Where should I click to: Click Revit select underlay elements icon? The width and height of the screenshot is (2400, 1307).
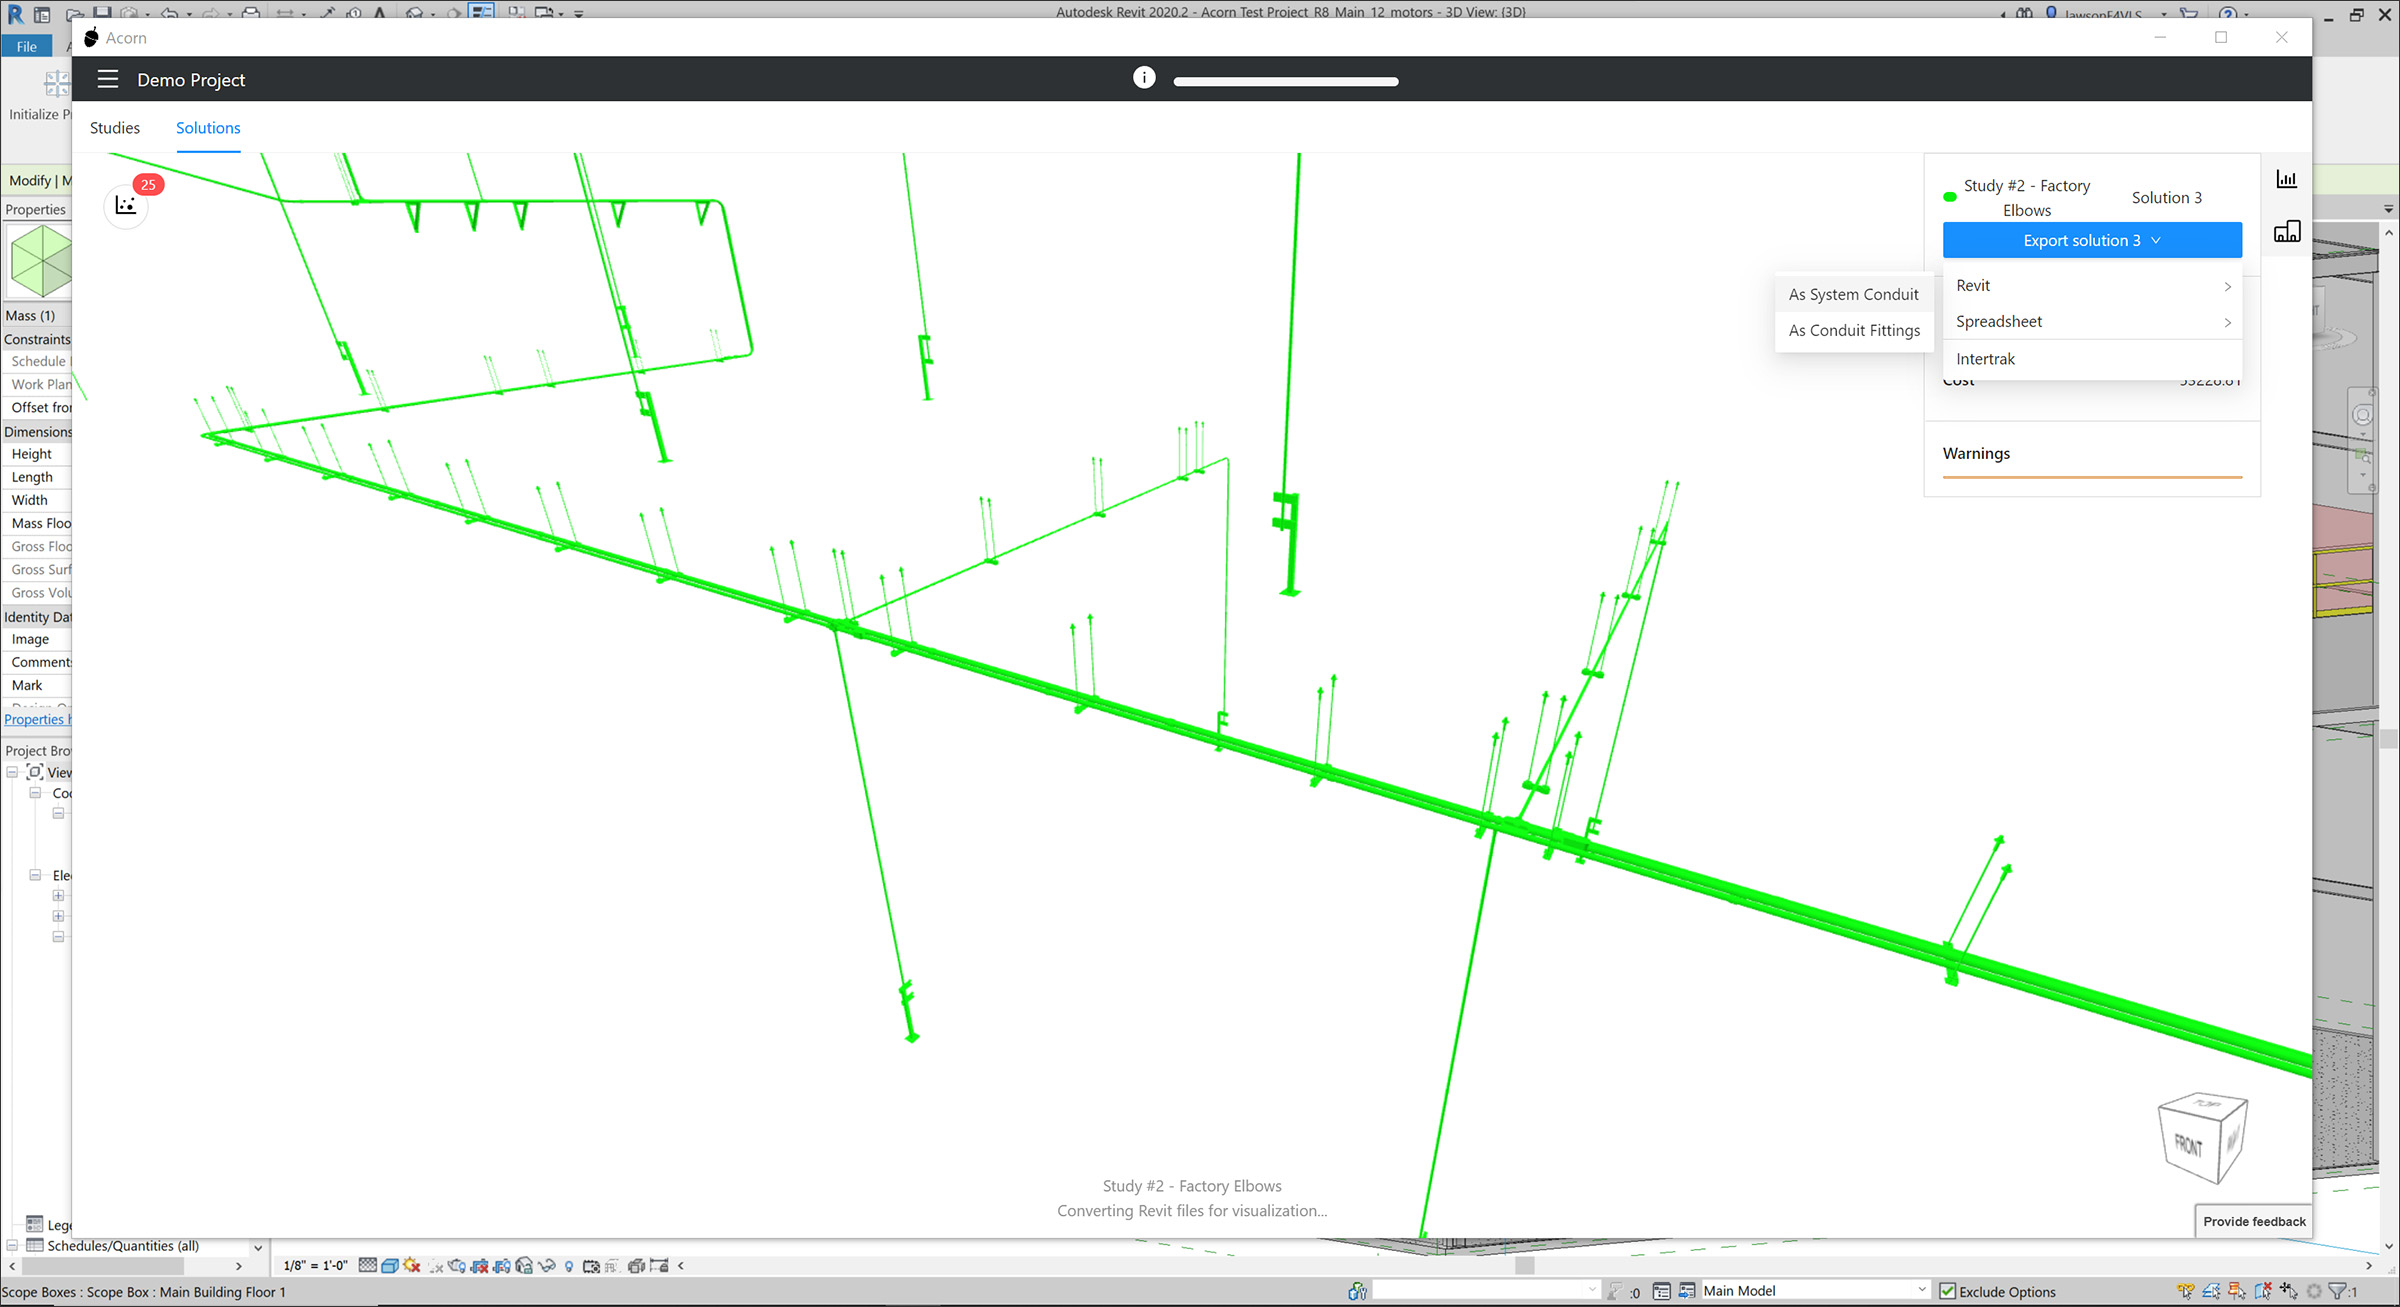[x=2211, y=1291]
